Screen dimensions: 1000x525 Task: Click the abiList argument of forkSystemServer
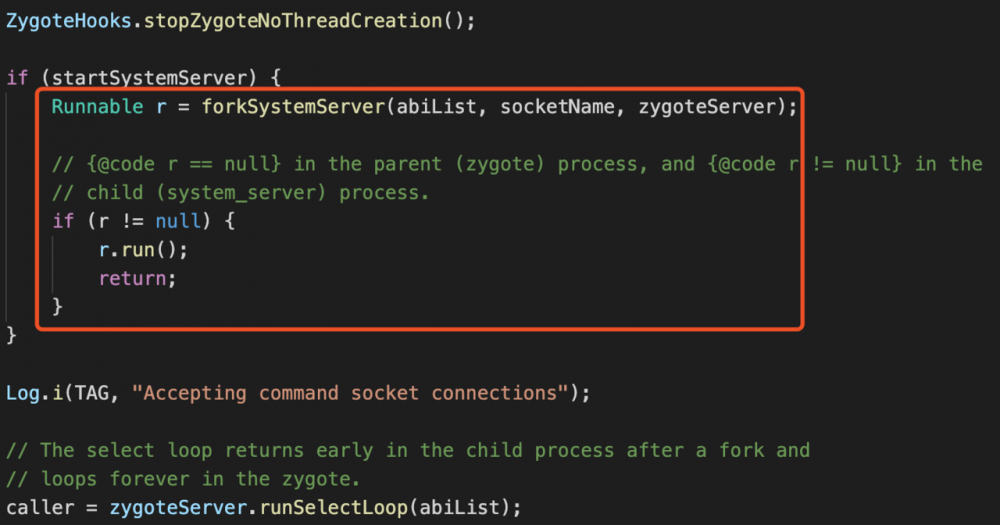[x=435, y=106]
